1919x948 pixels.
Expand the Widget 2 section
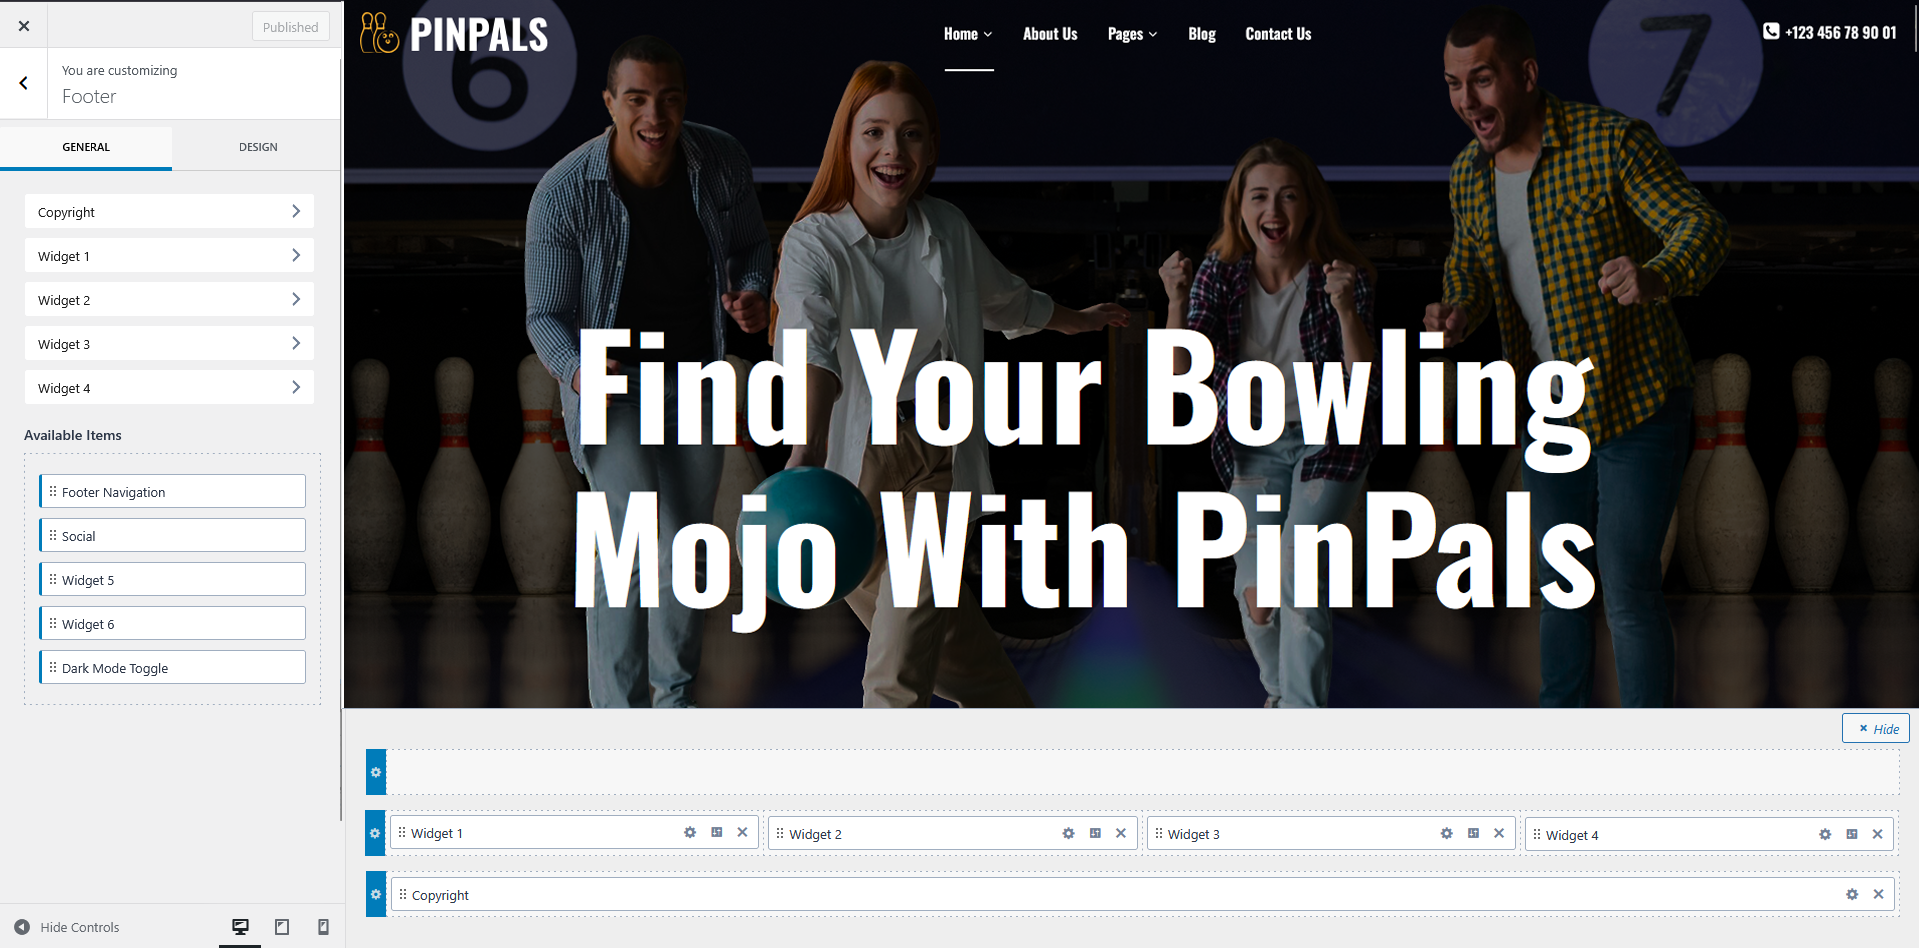point(169,300)
